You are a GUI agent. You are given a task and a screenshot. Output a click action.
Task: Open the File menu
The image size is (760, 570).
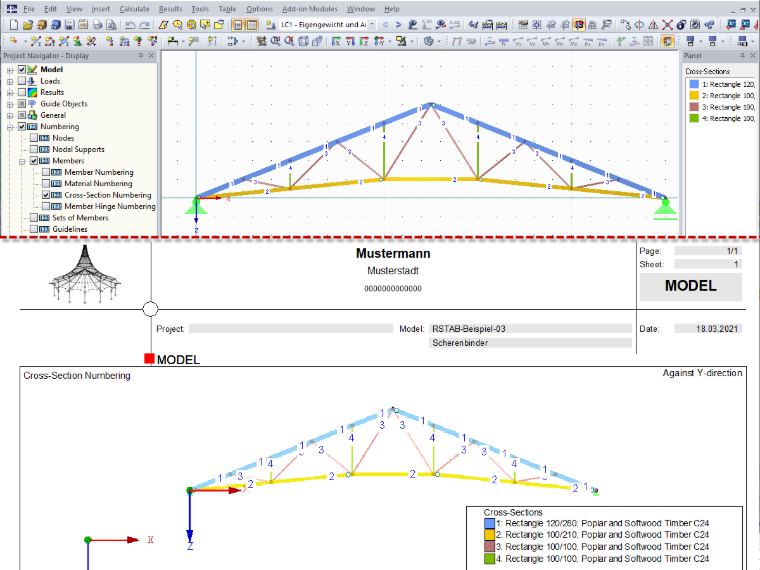29,9
